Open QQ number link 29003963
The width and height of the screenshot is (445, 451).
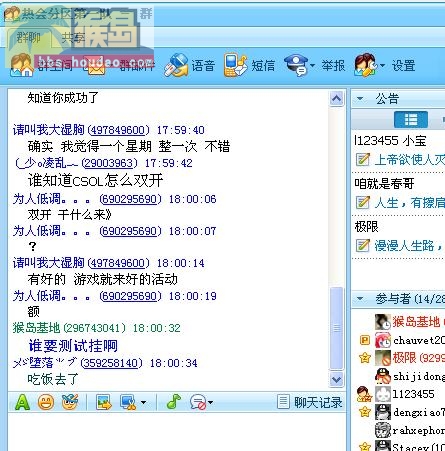[x=109, y=163]
